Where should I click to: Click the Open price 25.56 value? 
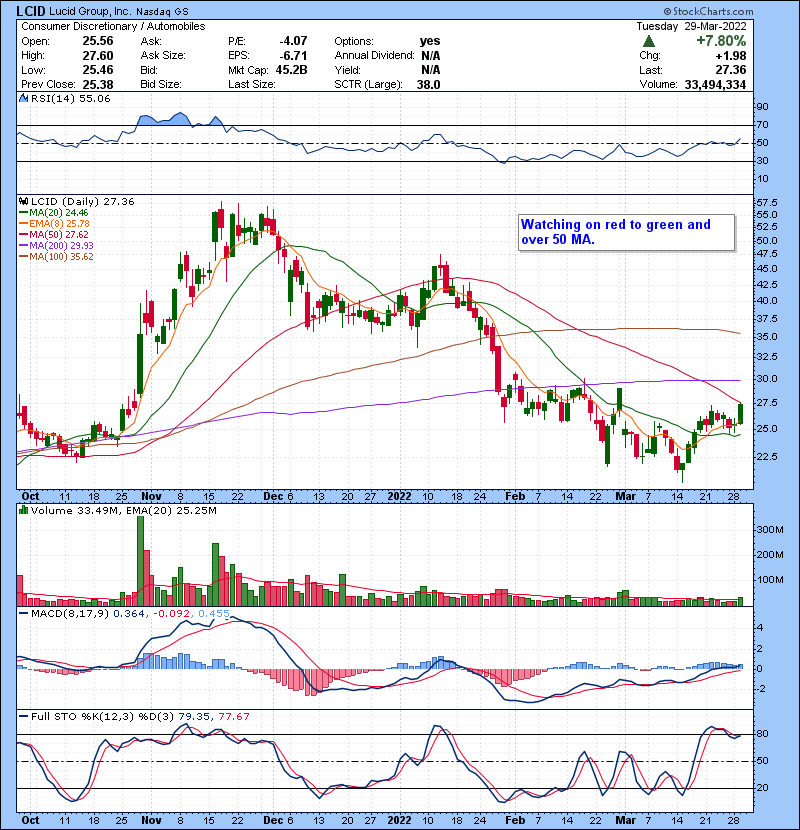(98, 41)
